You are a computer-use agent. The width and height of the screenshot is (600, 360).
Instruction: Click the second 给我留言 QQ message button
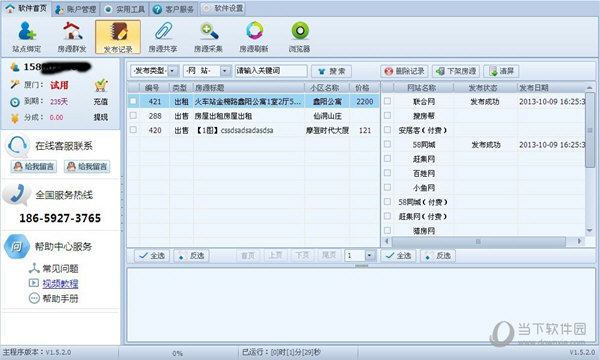(87, 166)
